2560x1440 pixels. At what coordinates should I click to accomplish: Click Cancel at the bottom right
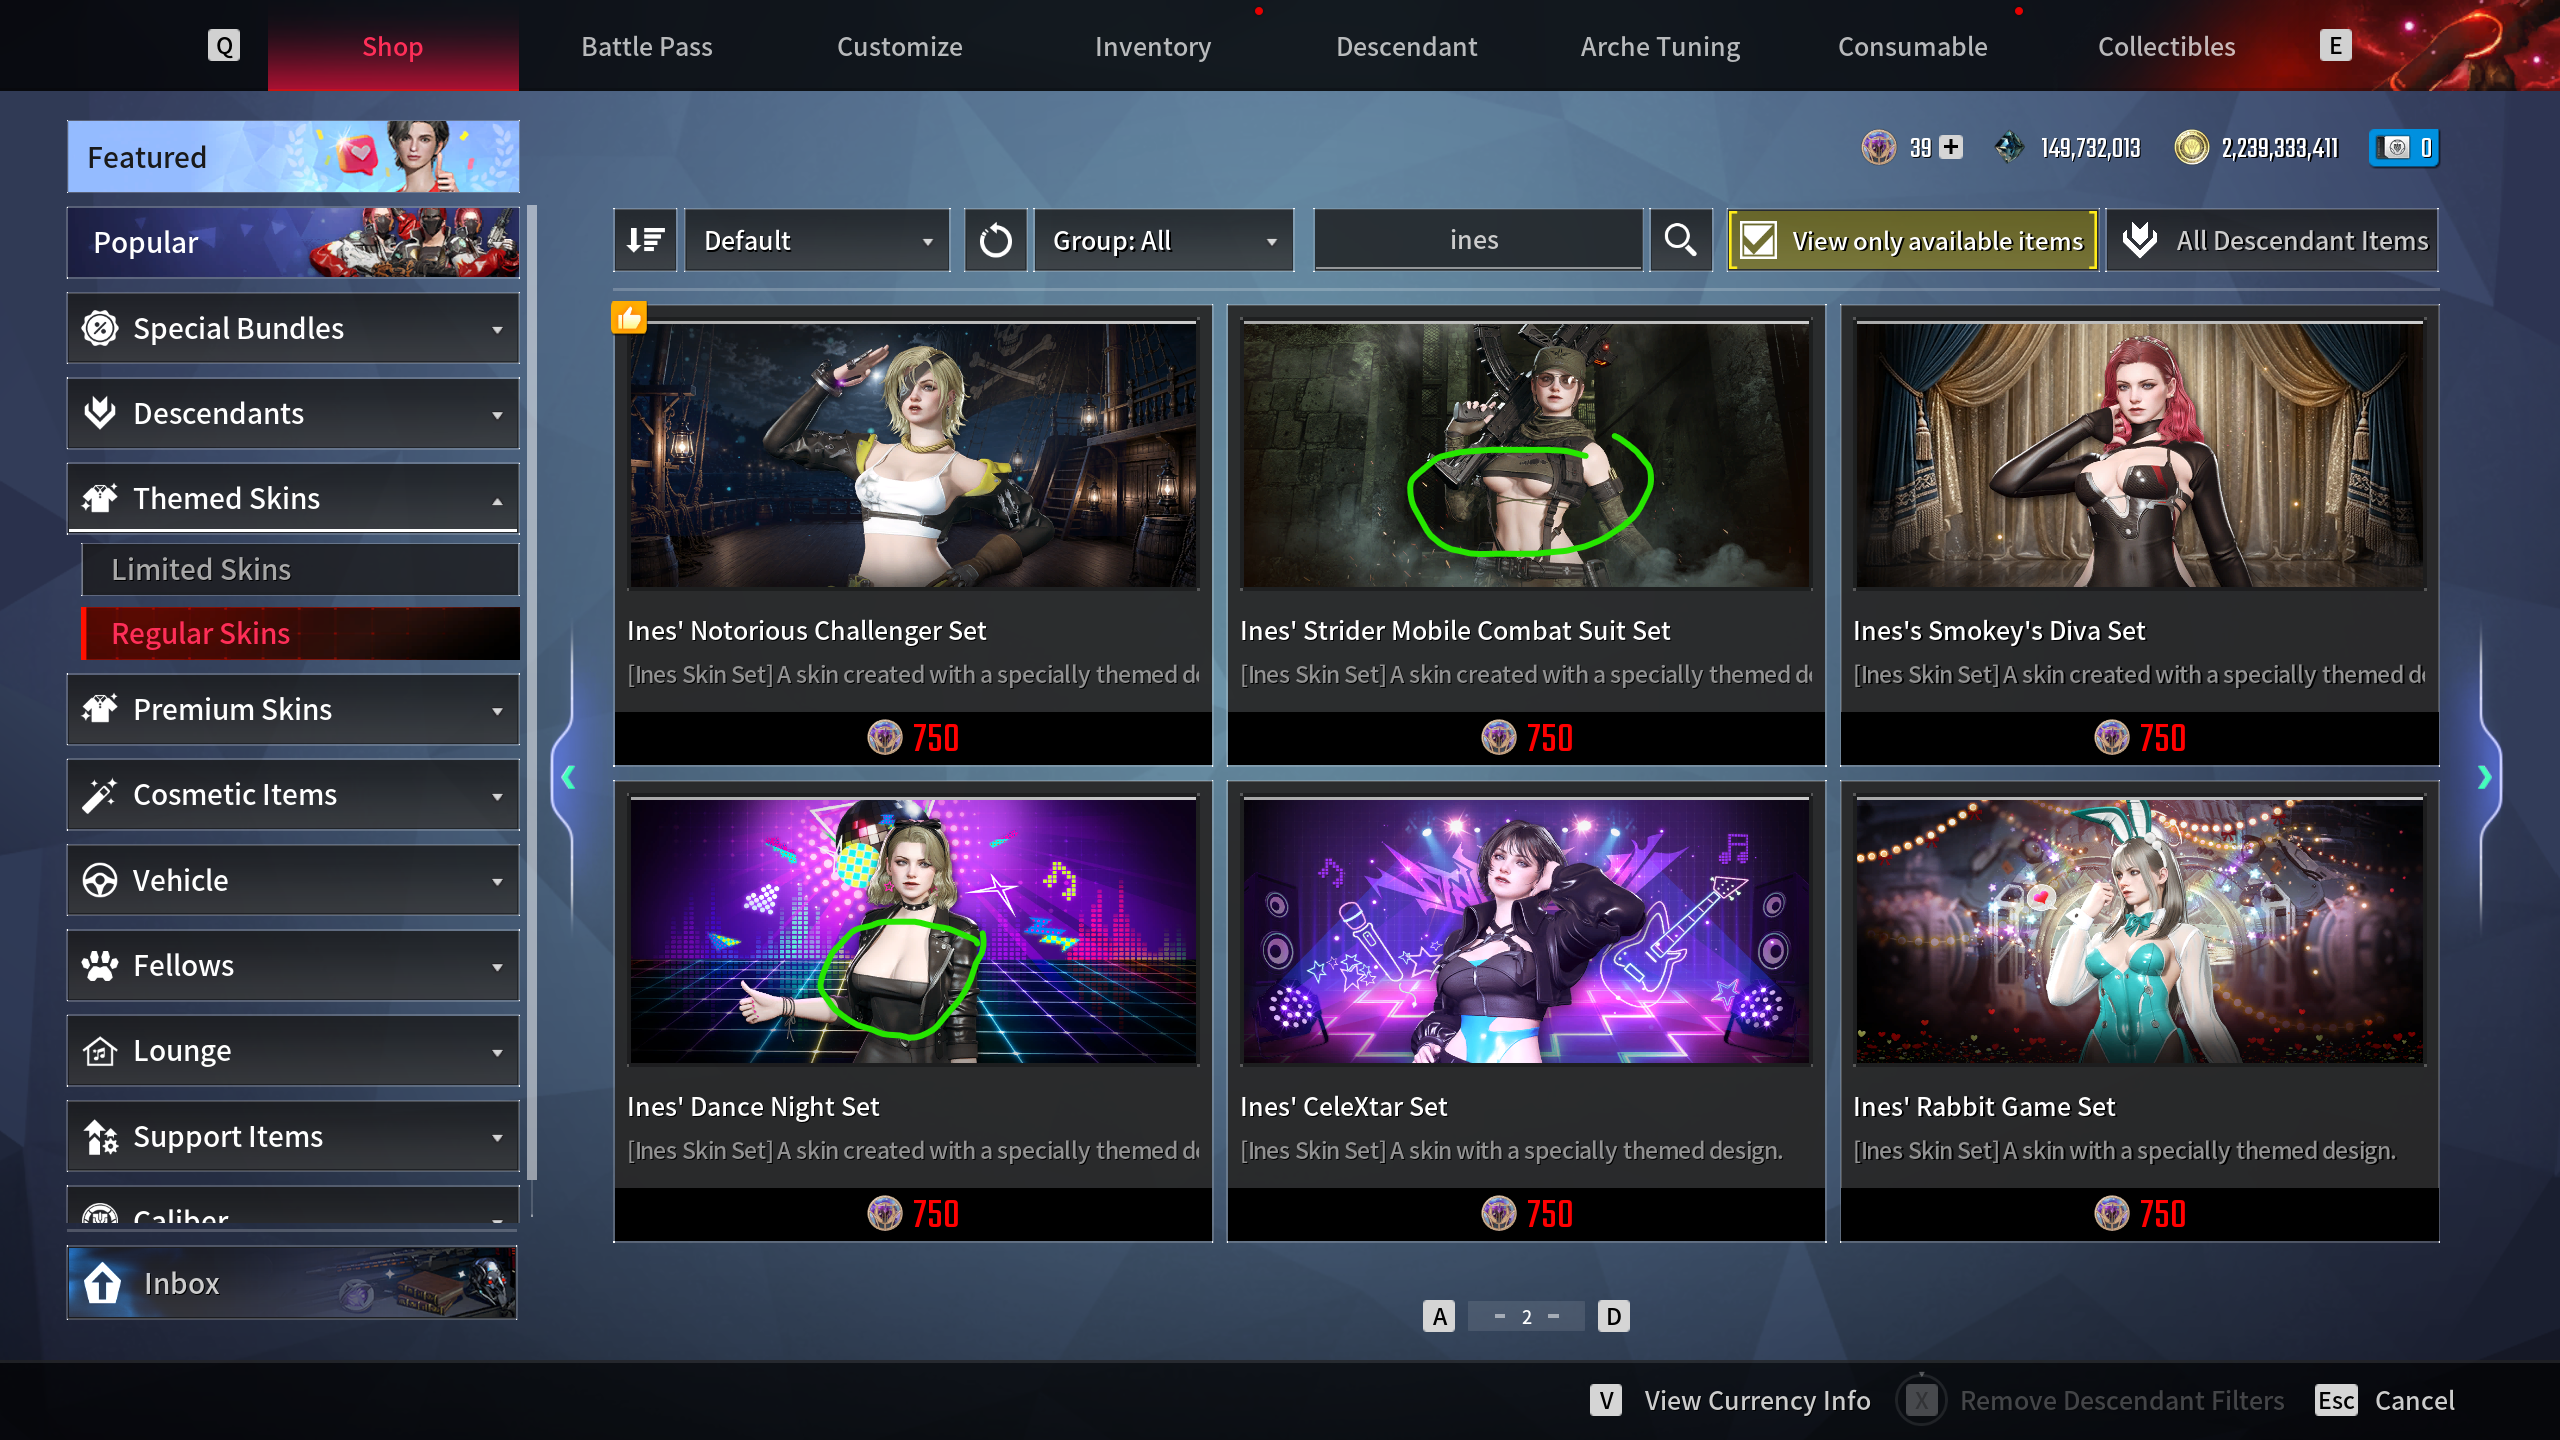click(2414, 1400)
